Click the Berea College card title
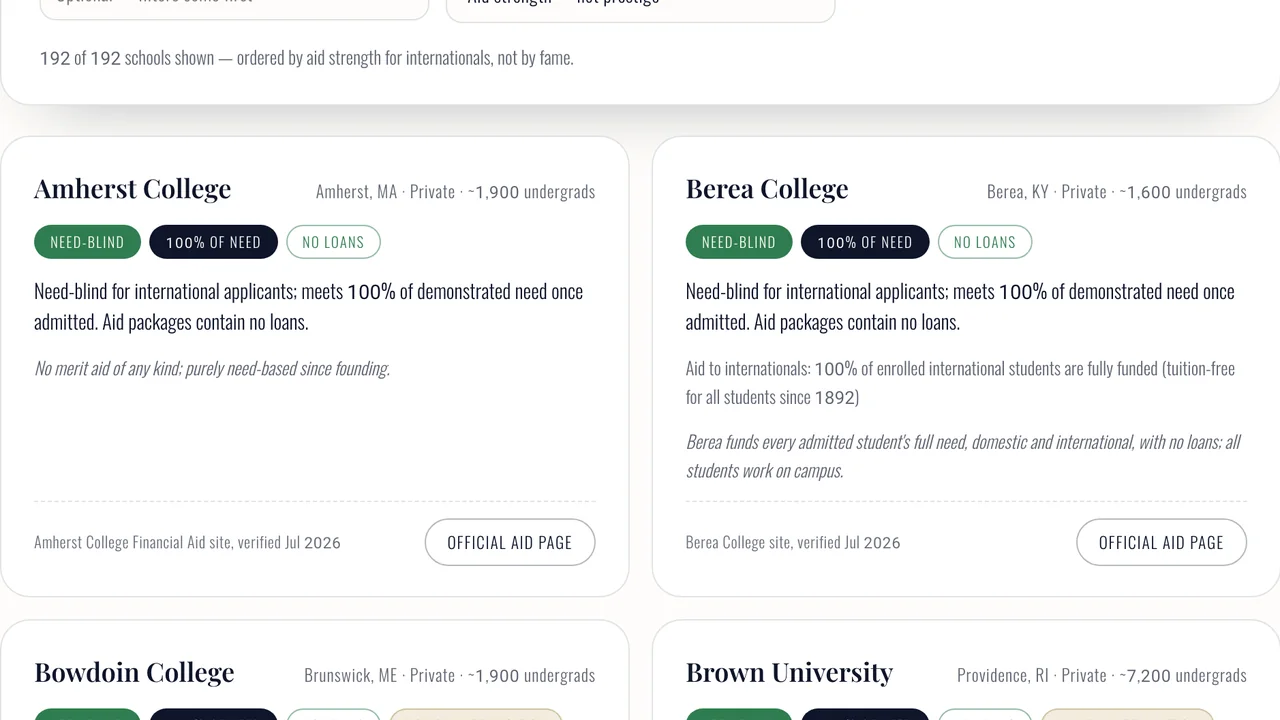The height and width of the screenshot is (720, 1280). [x=767, y=189]
